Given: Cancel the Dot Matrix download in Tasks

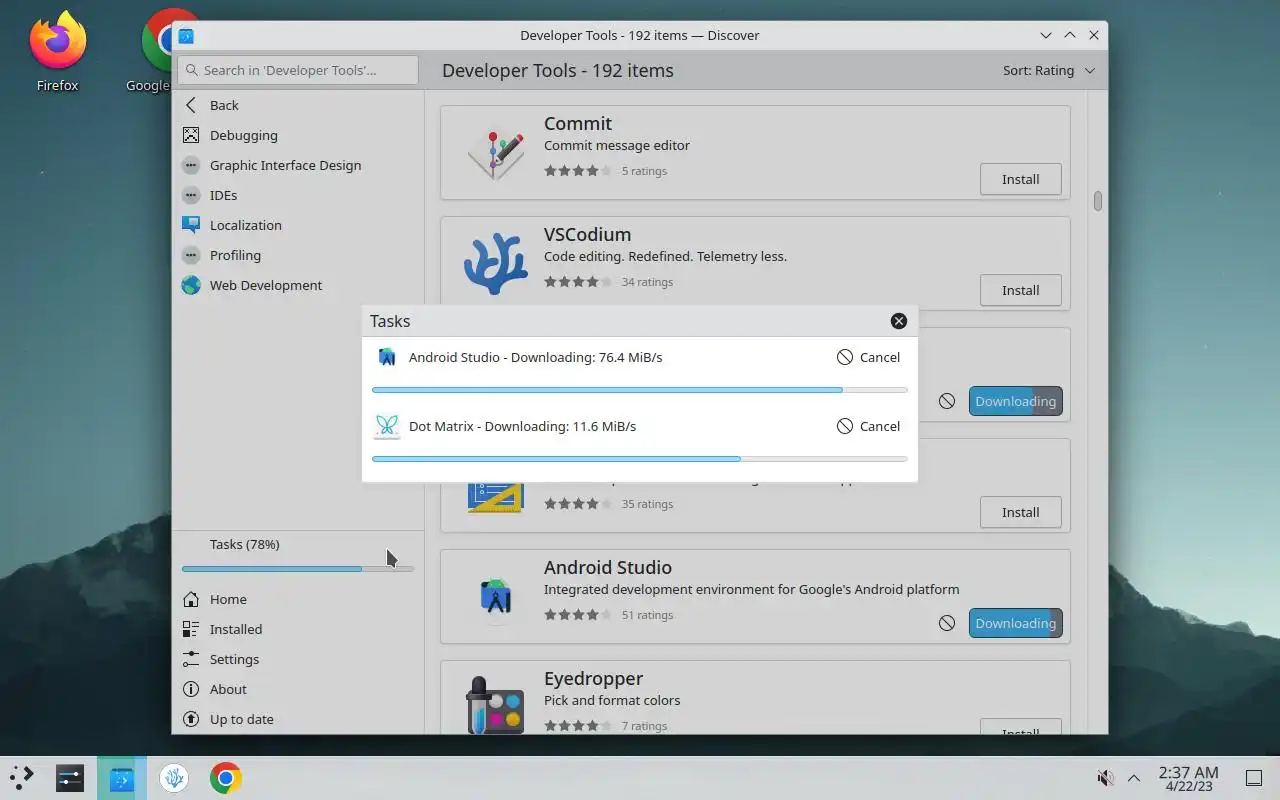Looking at the screenshot, I should click(x=868, y=426).
